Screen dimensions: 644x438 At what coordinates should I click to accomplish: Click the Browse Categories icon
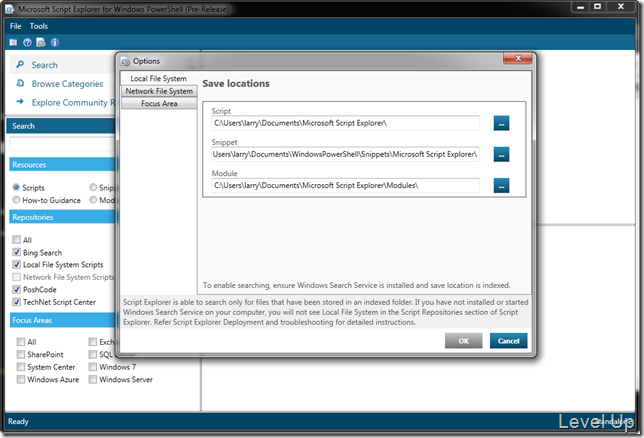[x=20, y=83]
